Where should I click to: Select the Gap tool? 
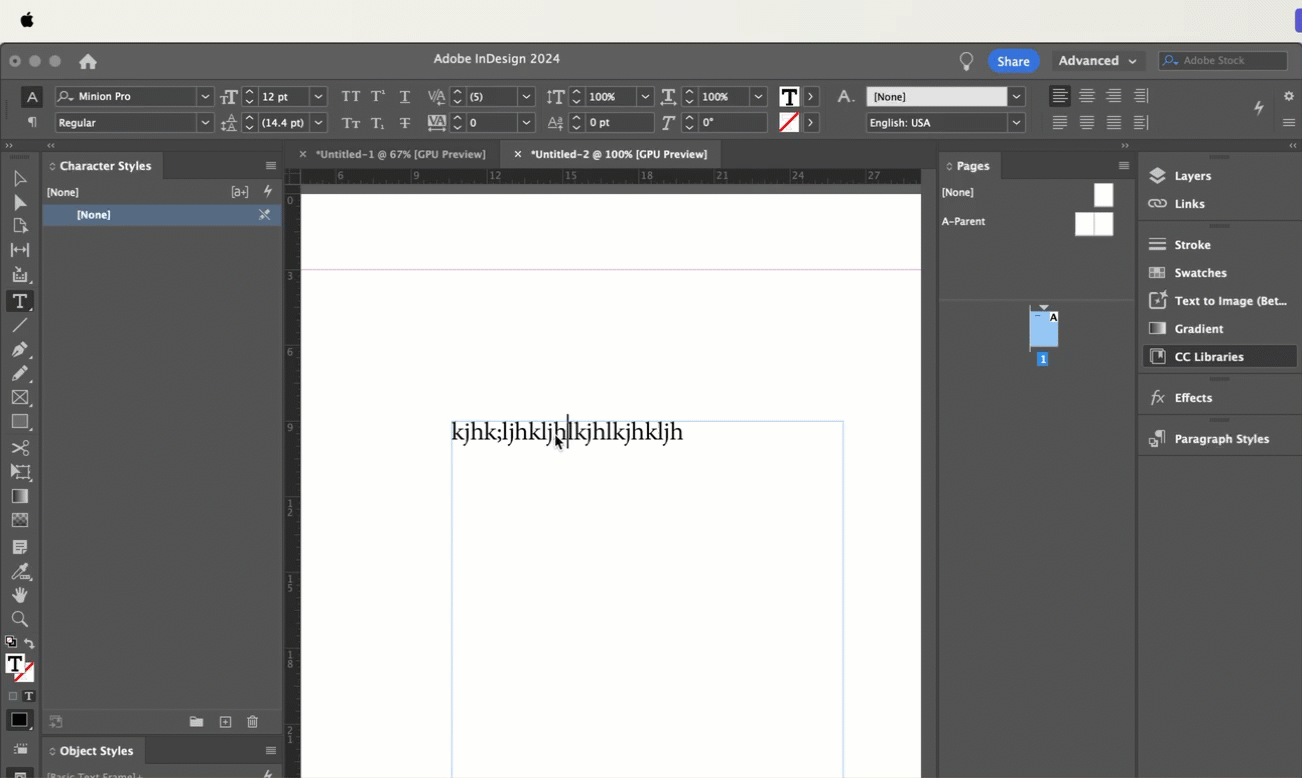[x=20, y=250]
